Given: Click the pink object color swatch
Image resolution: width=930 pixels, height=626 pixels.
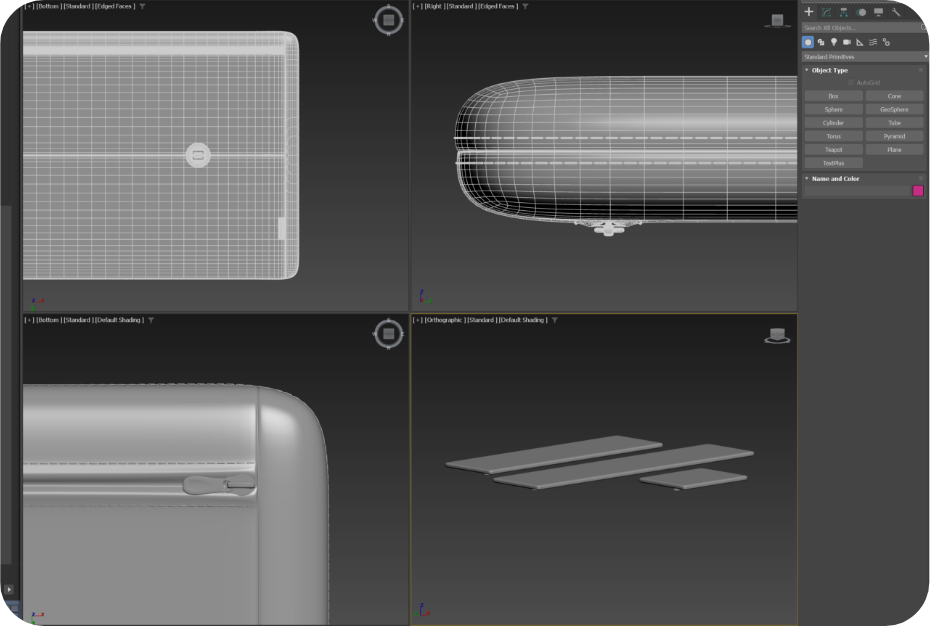Looking at the screenshot, I should [918, 190].
